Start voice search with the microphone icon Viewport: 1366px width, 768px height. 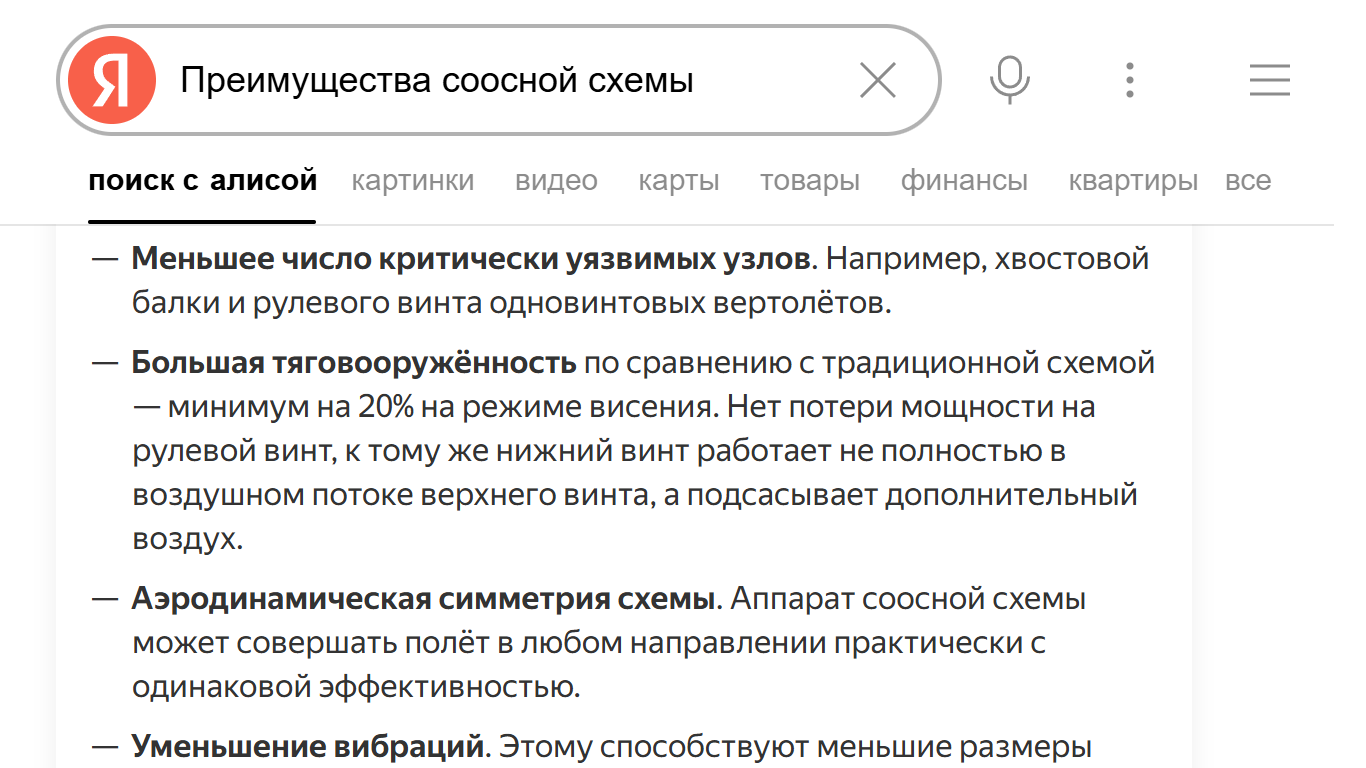point(1009,80)
